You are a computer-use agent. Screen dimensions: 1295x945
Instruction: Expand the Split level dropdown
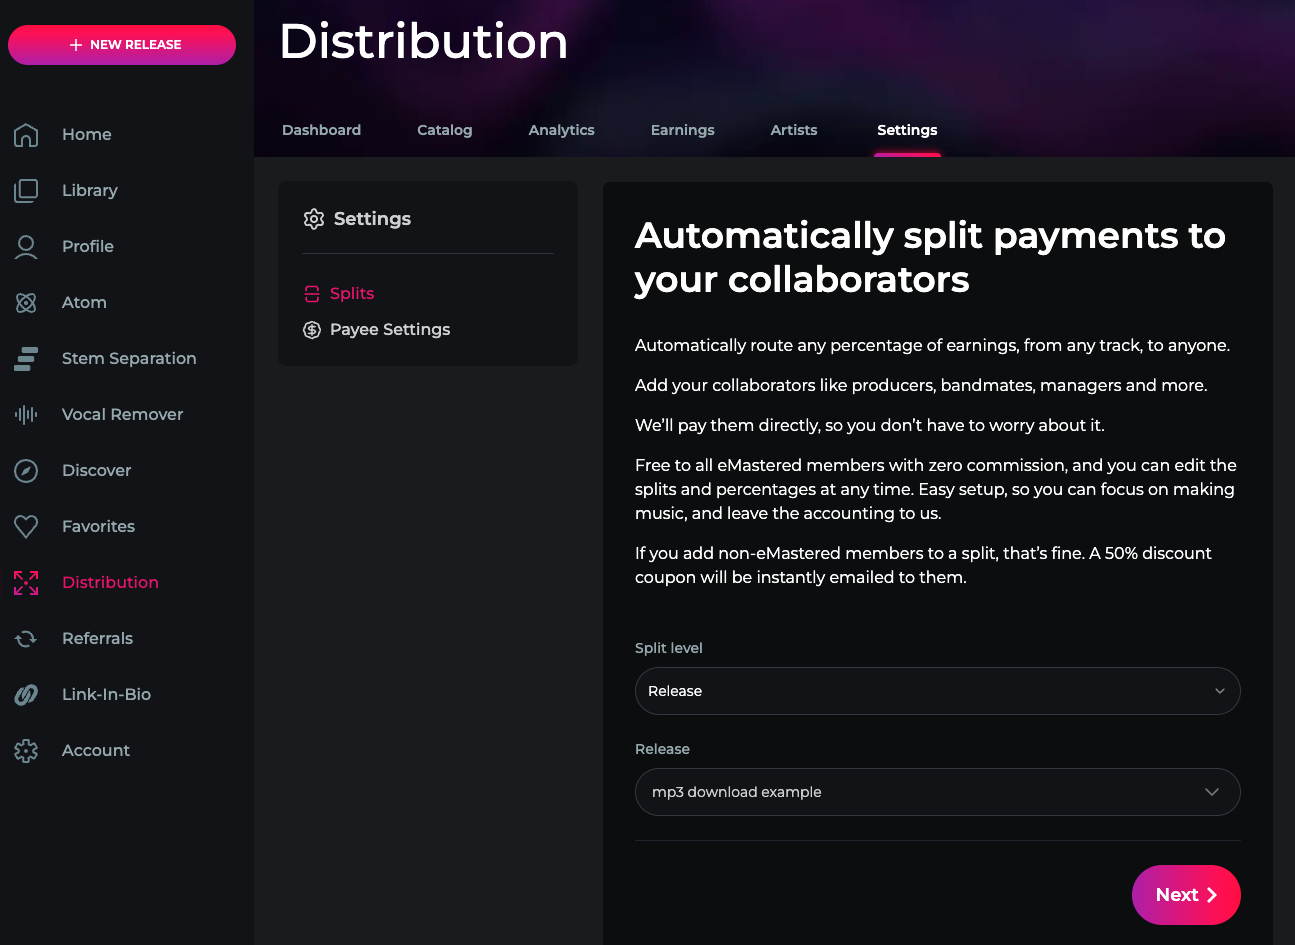[x=937, y=691]
